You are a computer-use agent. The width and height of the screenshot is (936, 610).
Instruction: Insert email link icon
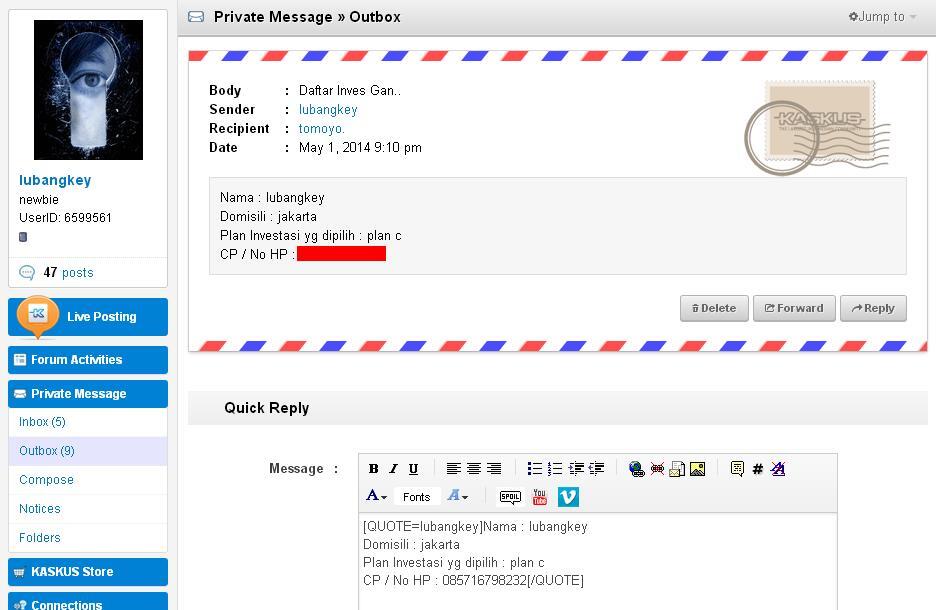tap(677, 469)
